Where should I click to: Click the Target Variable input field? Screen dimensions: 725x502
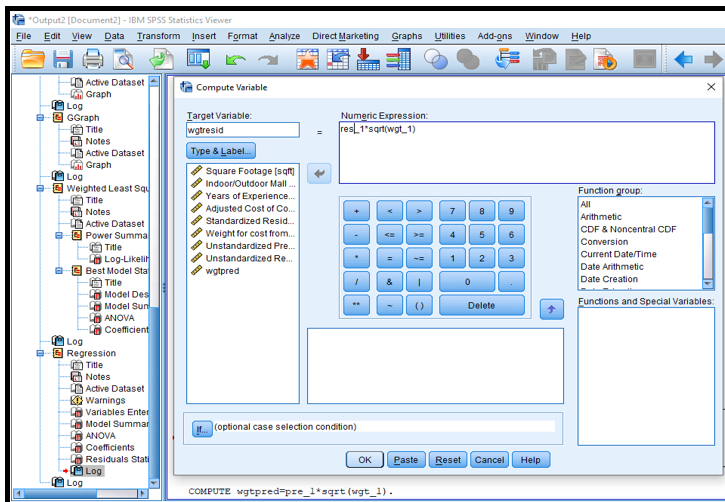point(243,130)
